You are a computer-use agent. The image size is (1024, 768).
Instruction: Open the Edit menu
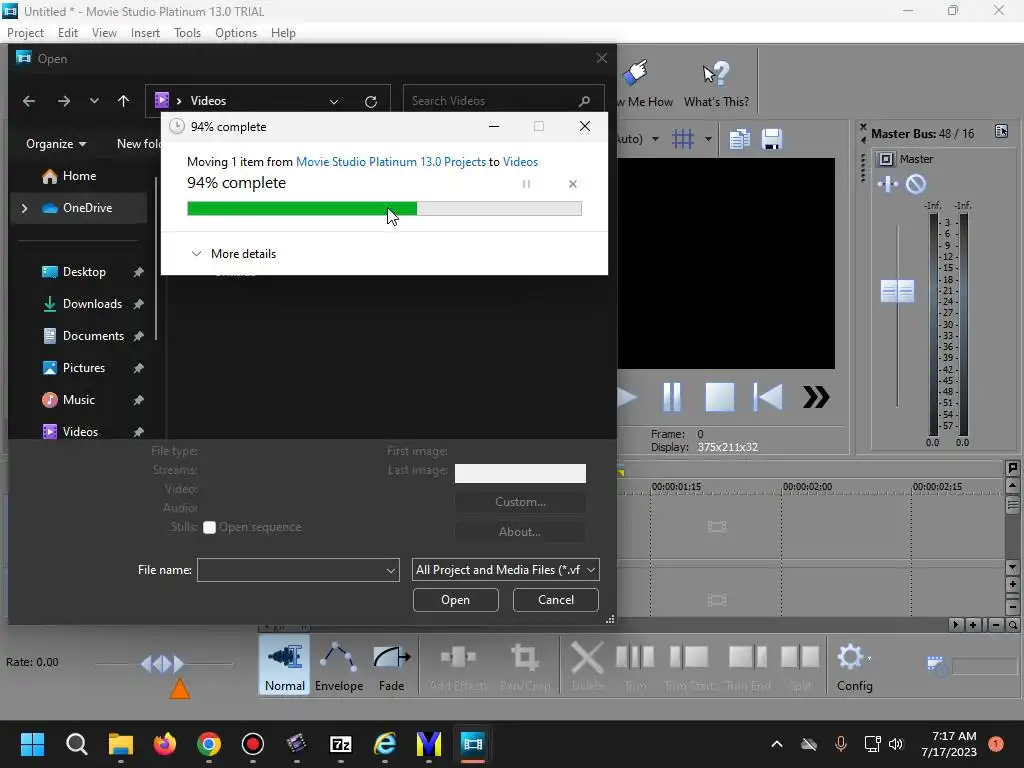[68, 33]
